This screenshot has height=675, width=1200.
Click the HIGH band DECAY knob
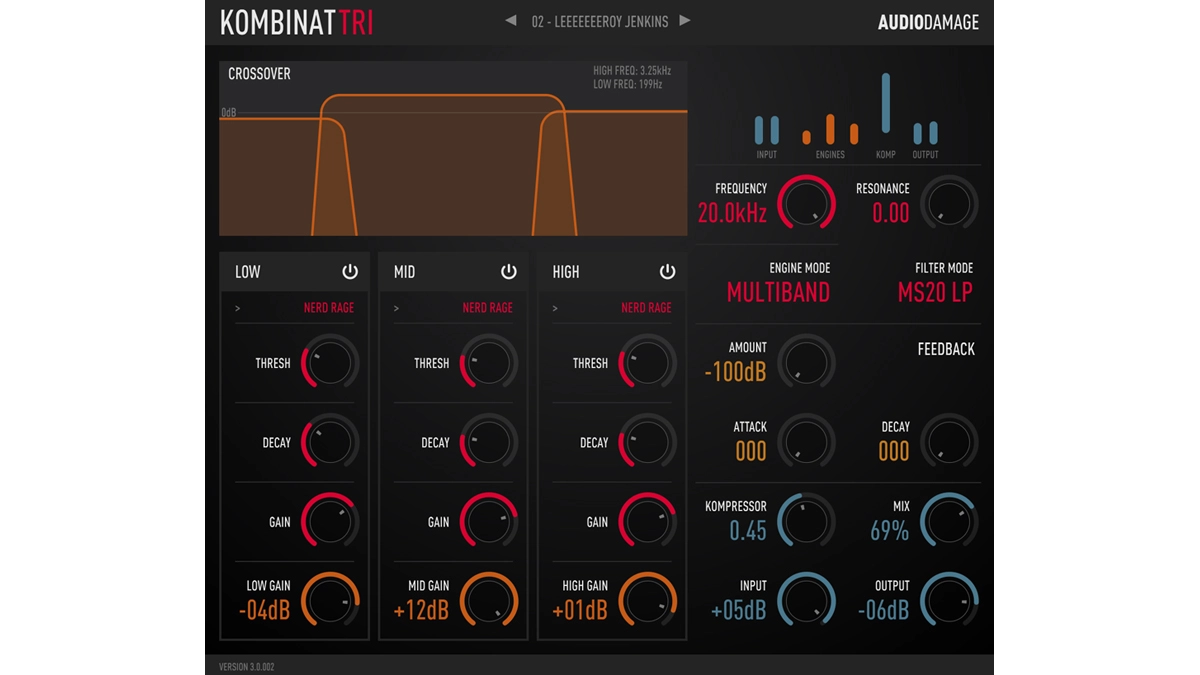tap(648, 442)
